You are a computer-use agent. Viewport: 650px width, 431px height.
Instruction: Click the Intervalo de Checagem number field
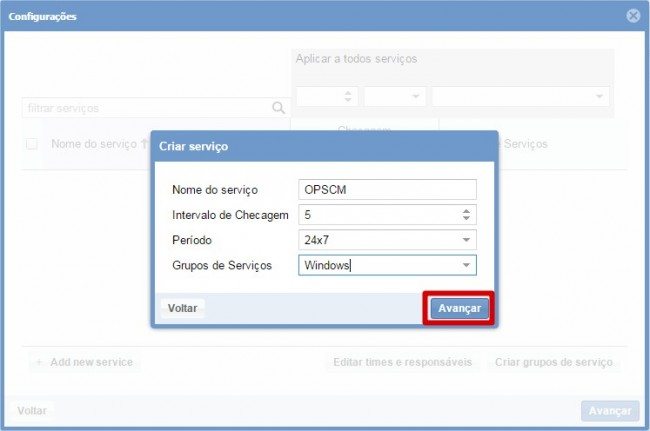click(x=378, y=214)
